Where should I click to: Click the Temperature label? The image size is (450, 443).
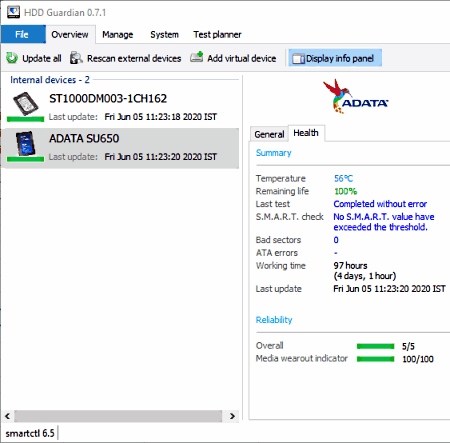click(x=281, y=178)
